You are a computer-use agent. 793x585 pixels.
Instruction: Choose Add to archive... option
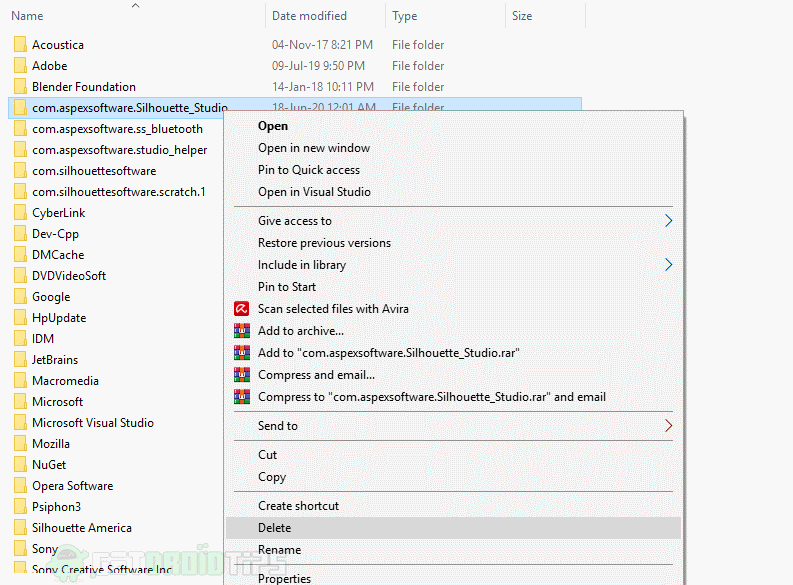coord(301,331)
